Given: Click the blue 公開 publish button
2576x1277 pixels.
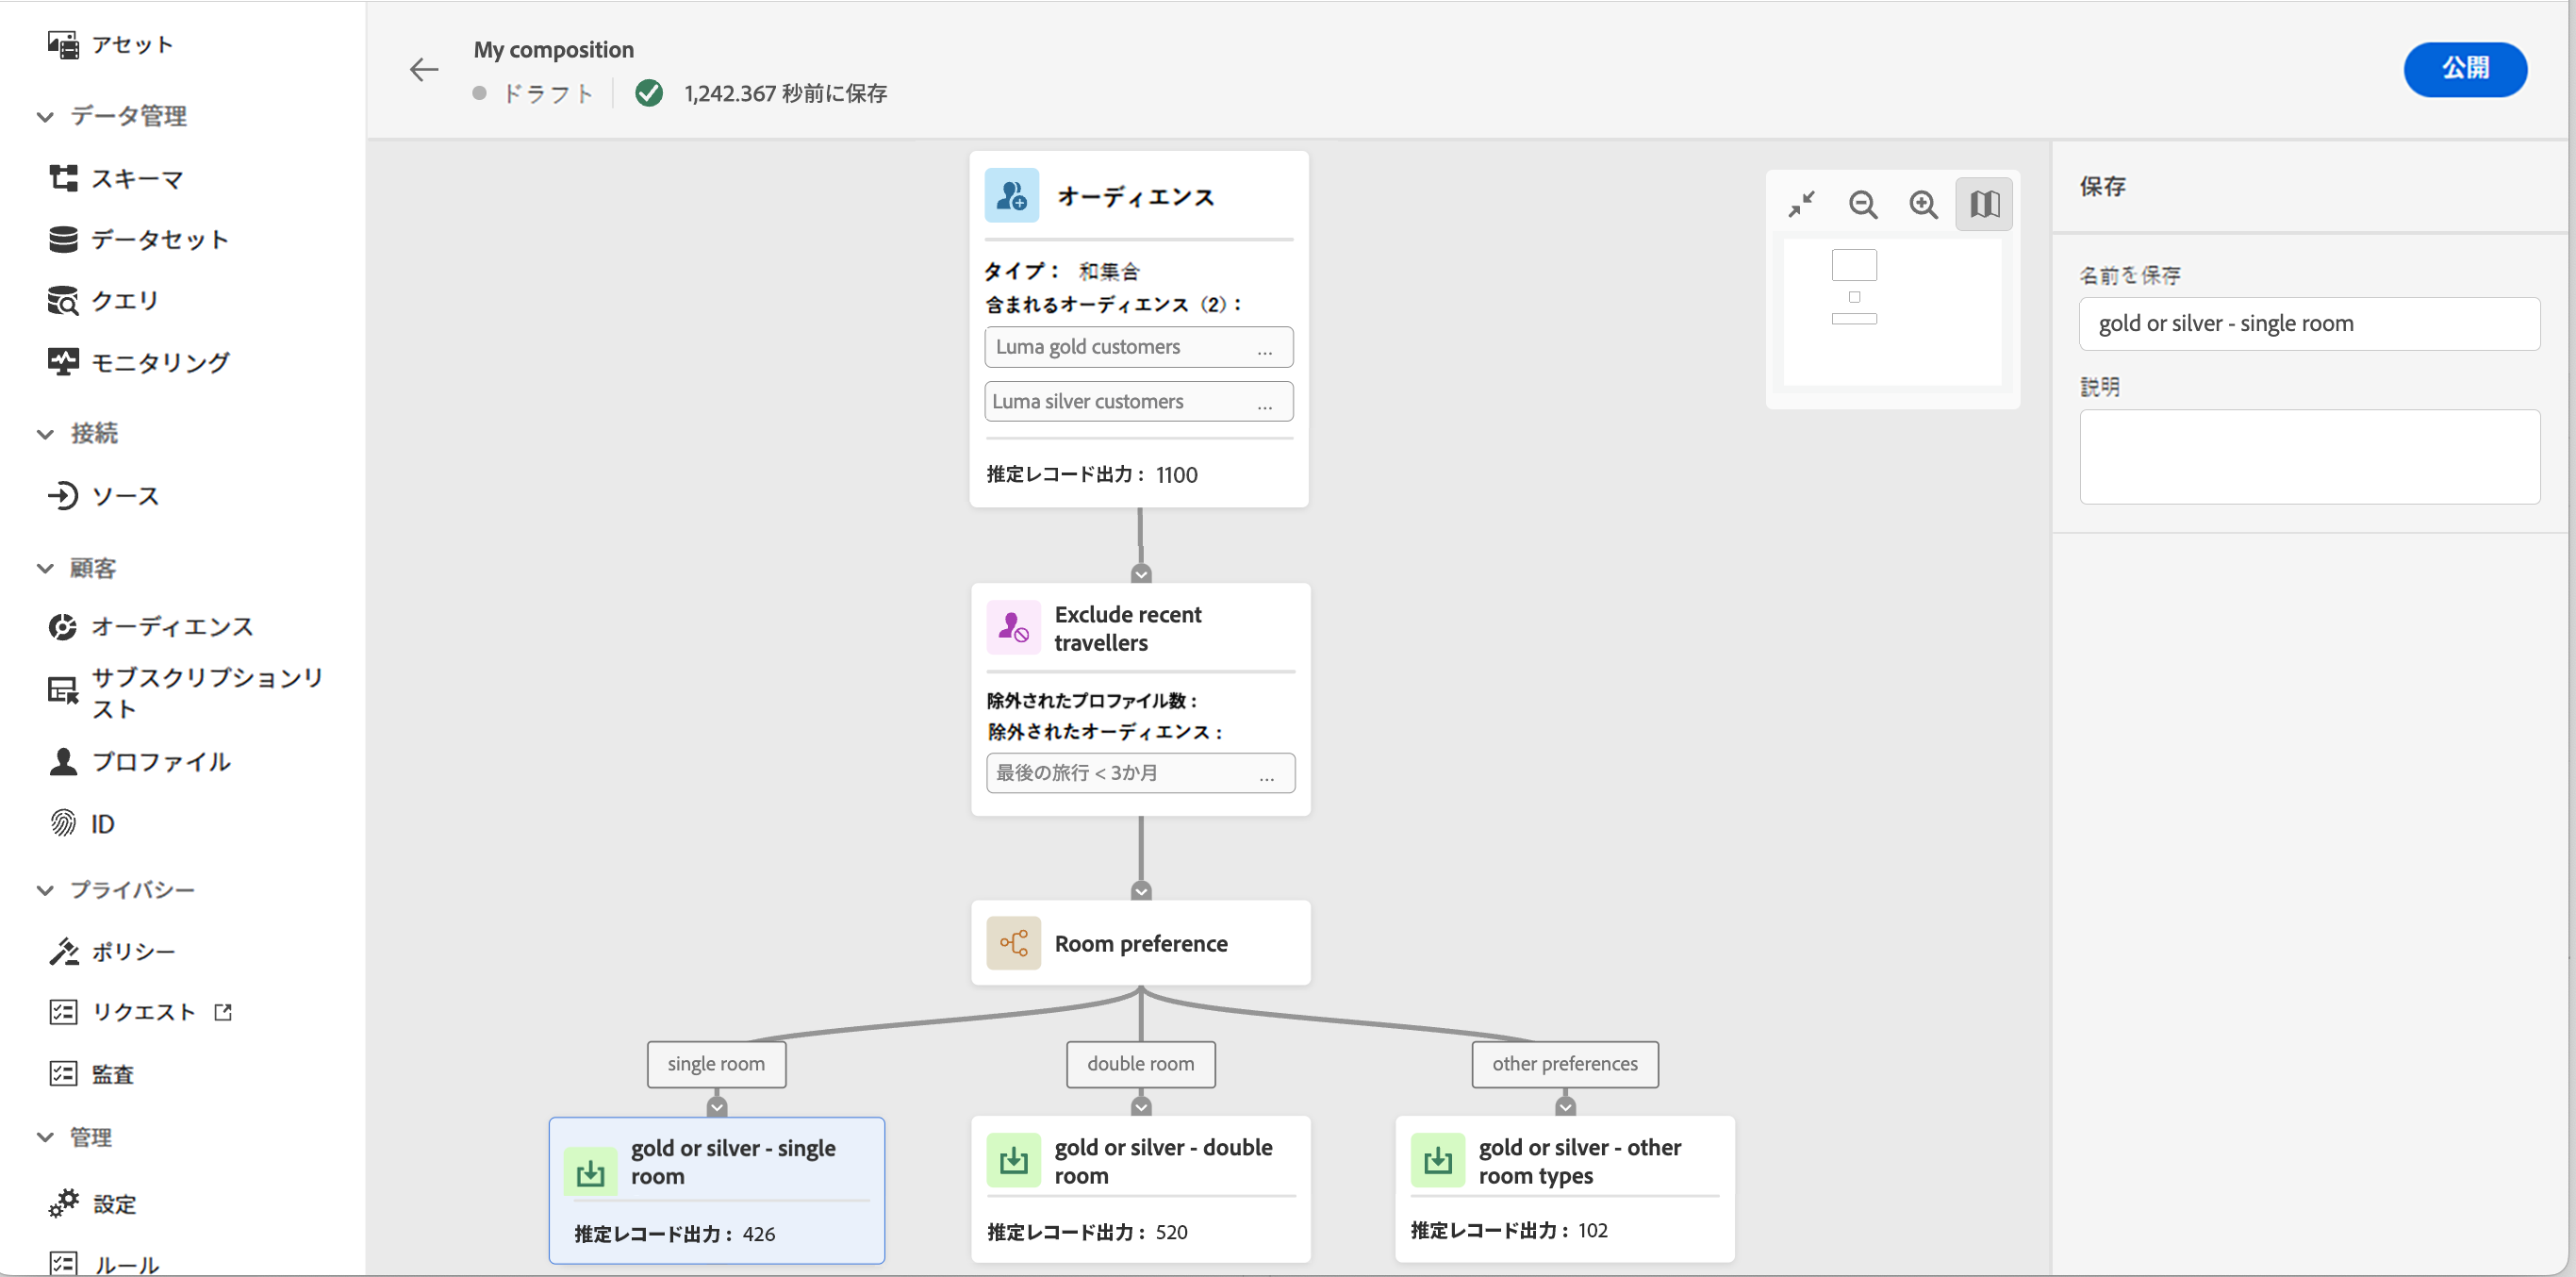Looking at the screenshot, I should 2464,69.
